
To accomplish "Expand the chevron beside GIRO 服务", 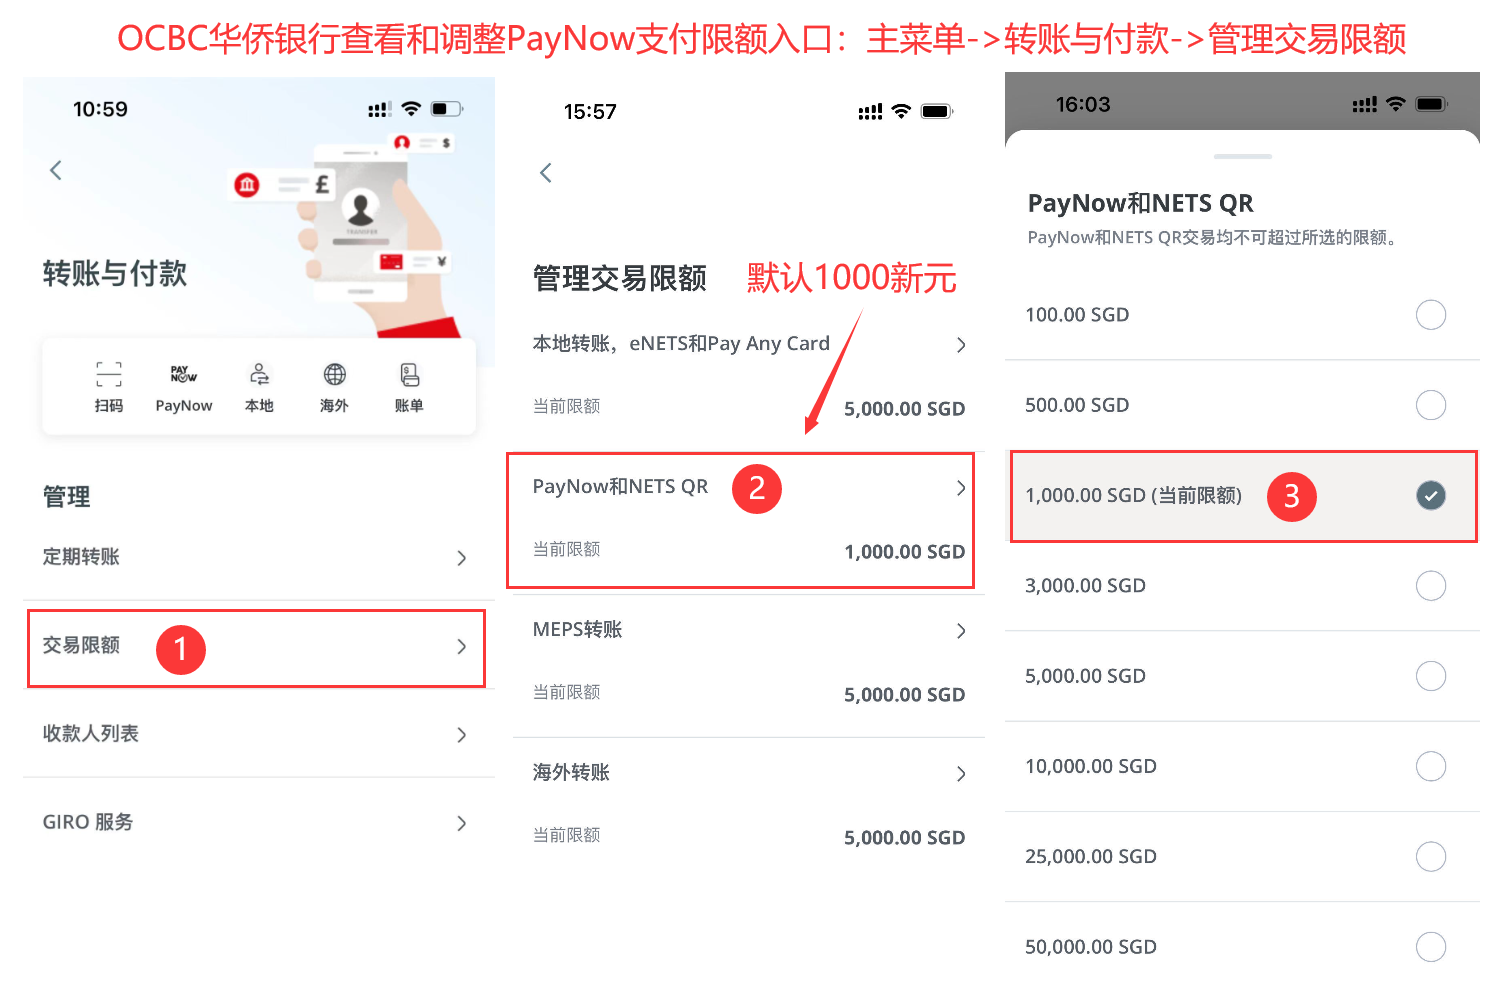I will click(462, 823).
